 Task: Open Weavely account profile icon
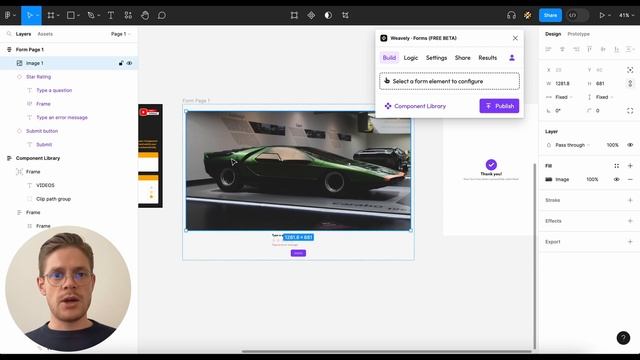coord(511,58)
